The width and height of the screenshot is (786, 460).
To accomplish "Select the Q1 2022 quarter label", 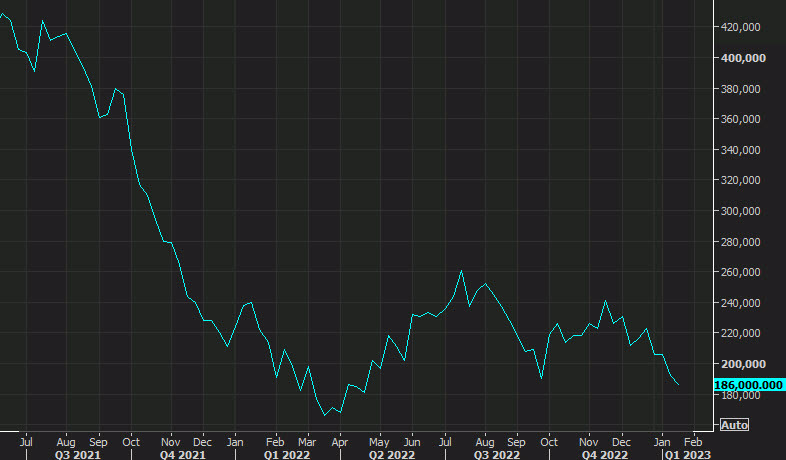I will pyautogui.click(x=285, y=453).
